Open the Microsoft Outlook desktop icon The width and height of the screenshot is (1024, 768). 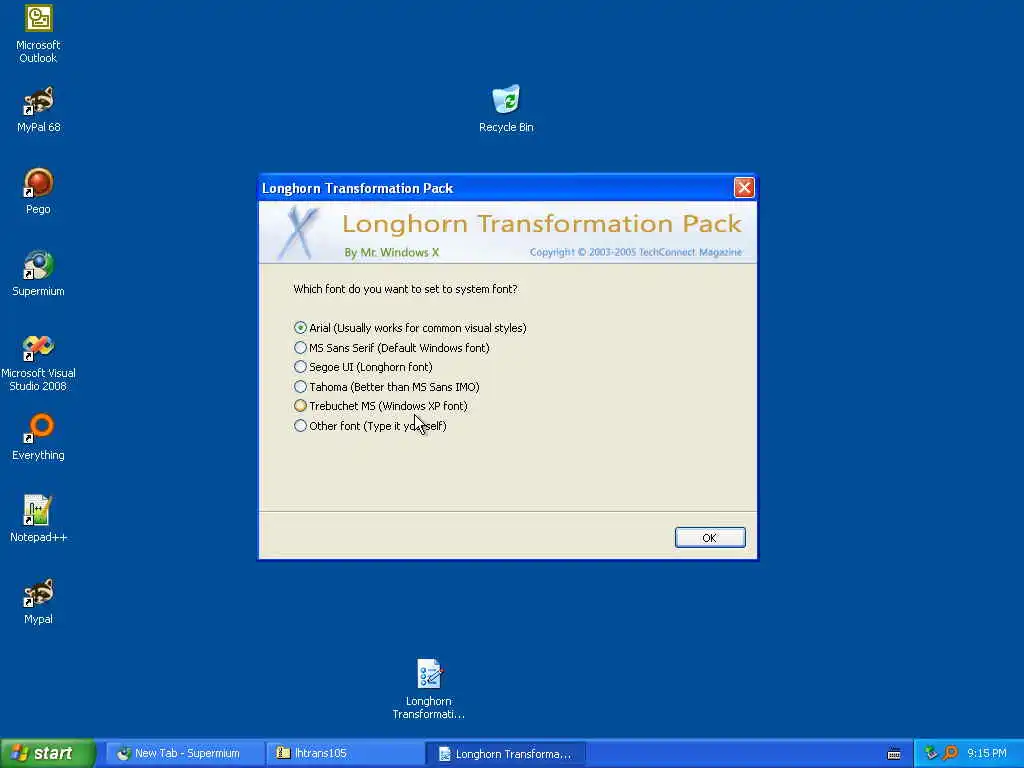pos(38,34)
